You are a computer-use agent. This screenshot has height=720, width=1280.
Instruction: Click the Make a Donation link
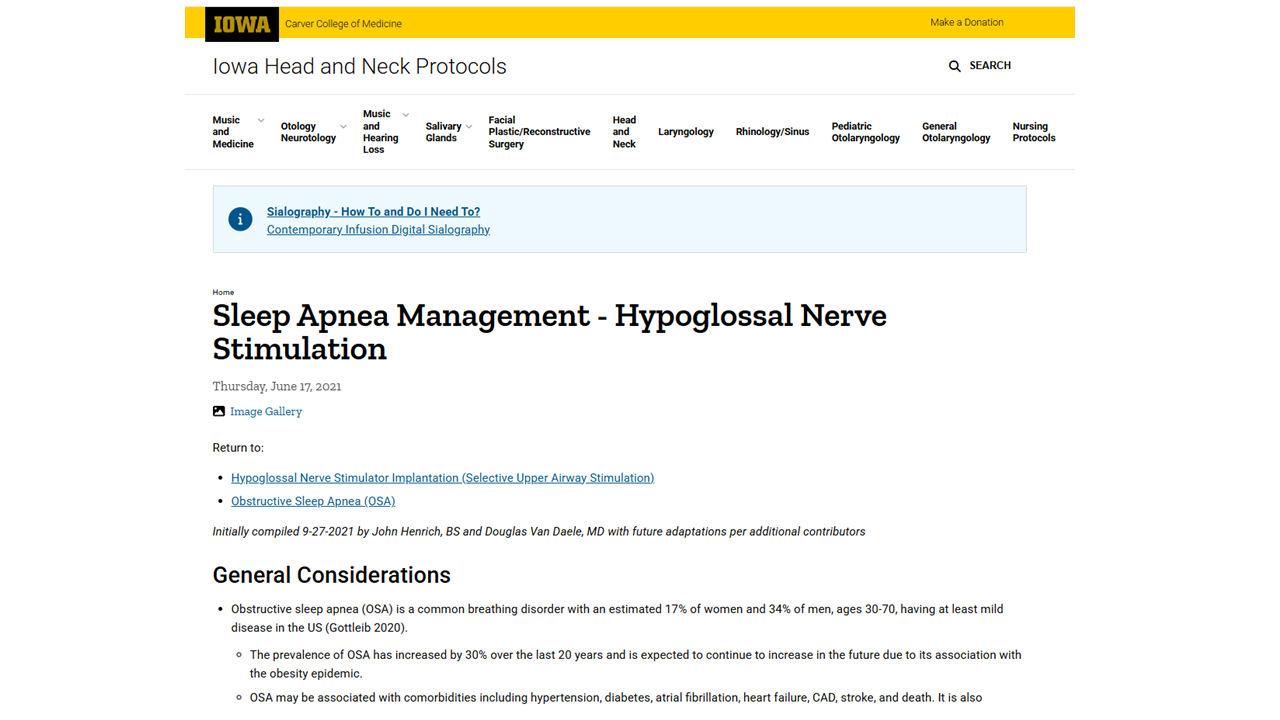pyautogui.click(x=966, y=22)
